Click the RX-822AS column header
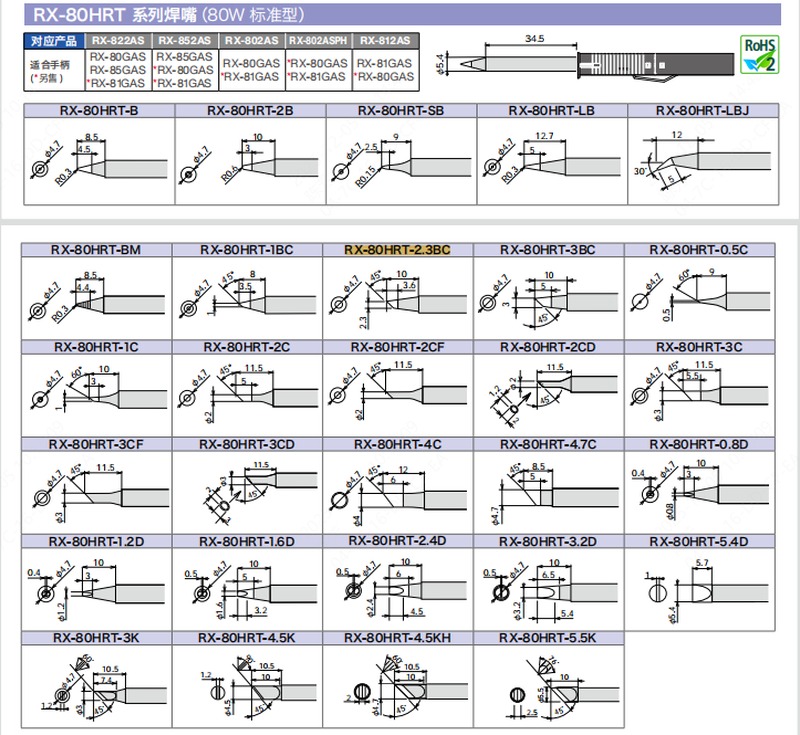Screen dimensions: 800x735 (x=119, y=41)
